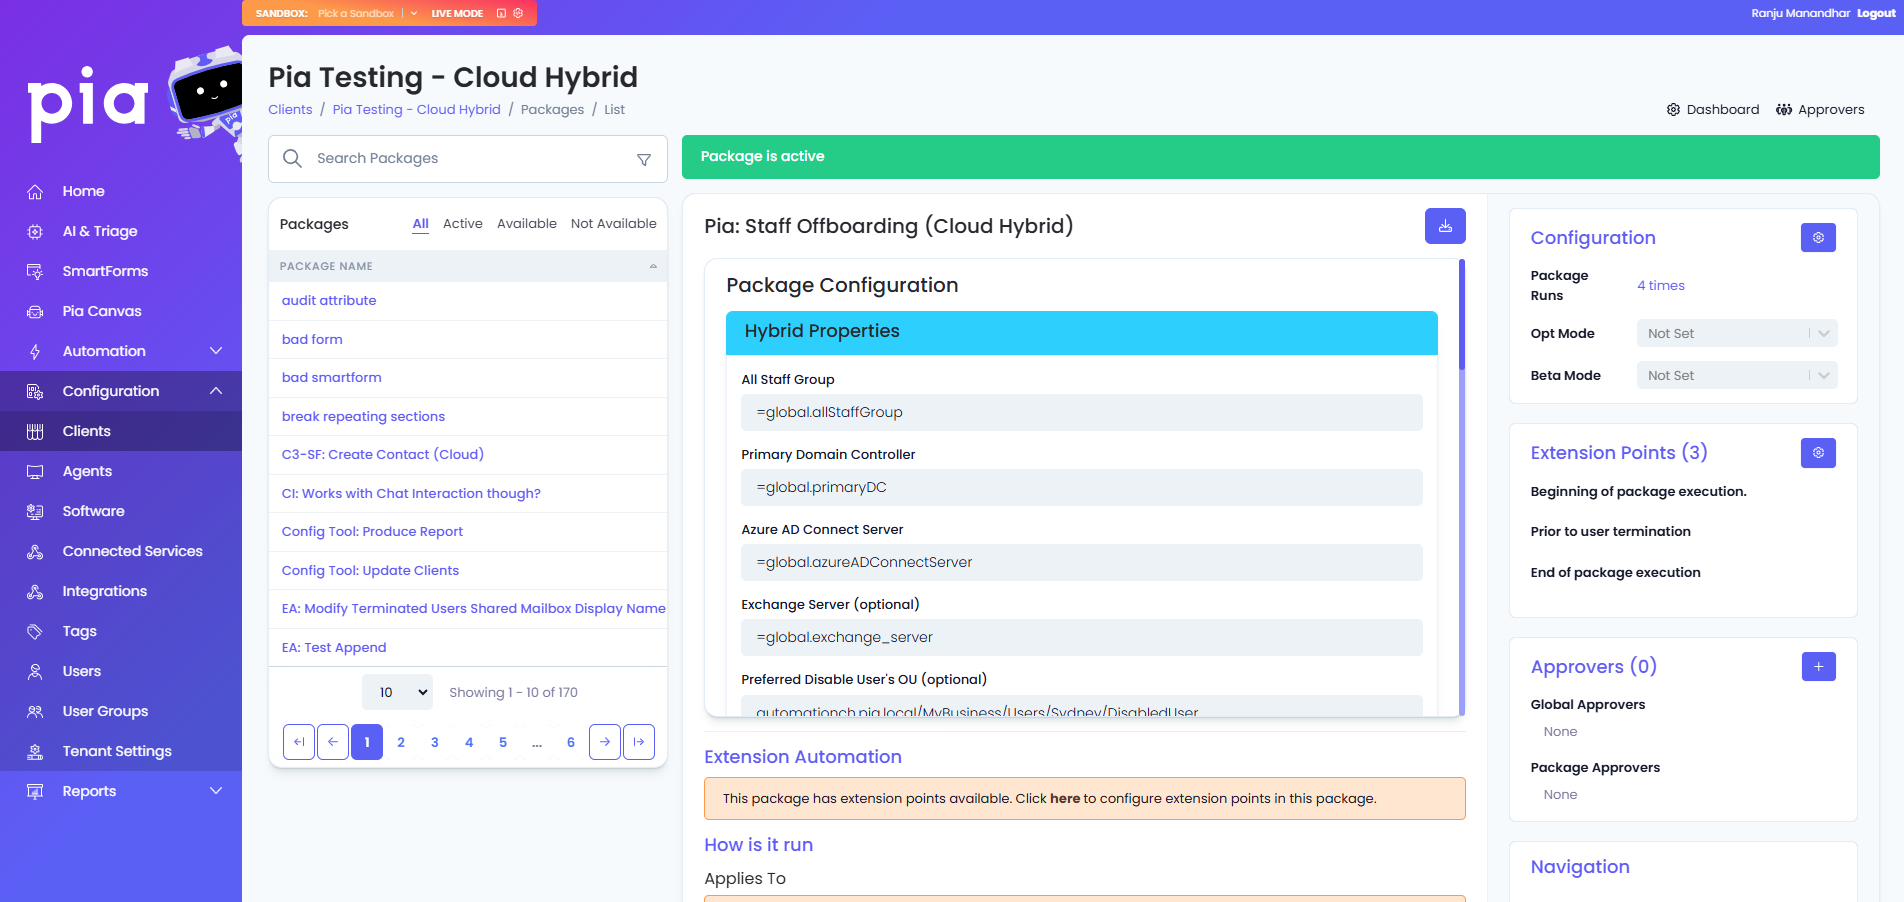The width and height of the screenshot is (1904, 902).
Task: Click the 4 times package runs link
Action: (1661, 285)
